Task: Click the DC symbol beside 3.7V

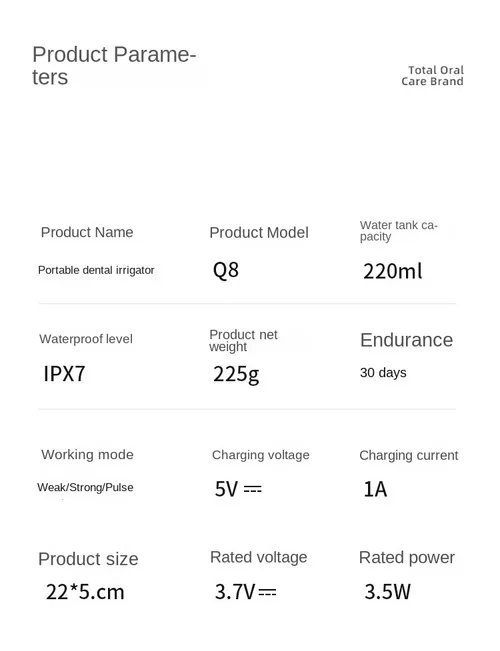Action: pos(267,592)
